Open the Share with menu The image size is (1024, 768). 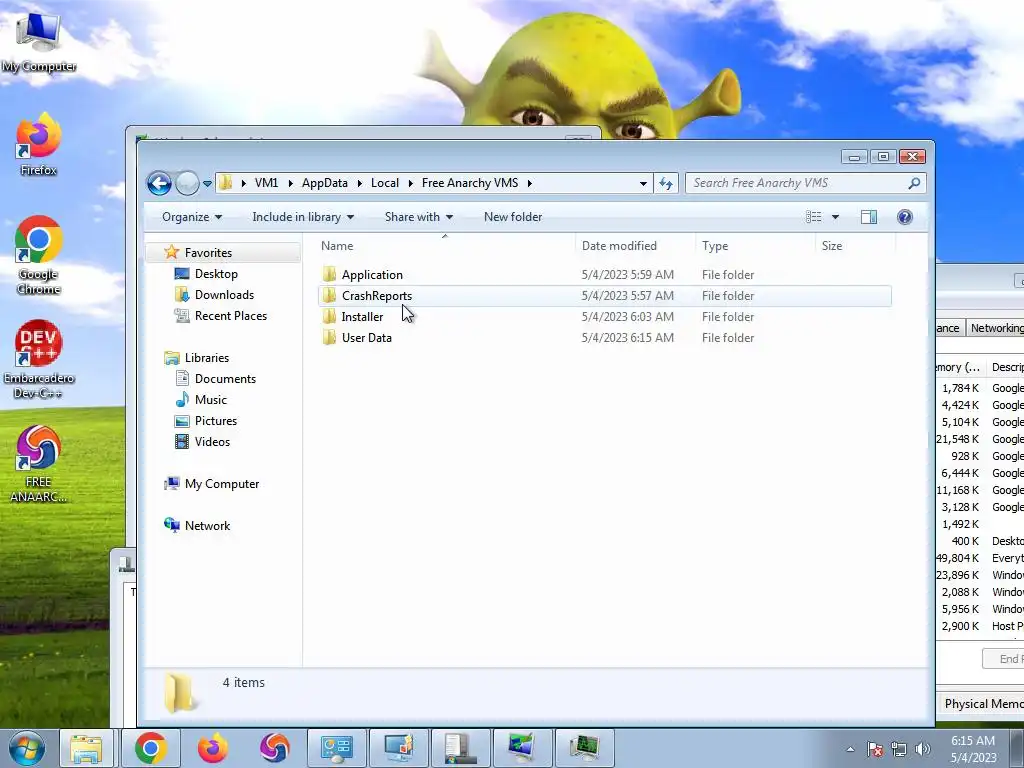click(419, 217)
